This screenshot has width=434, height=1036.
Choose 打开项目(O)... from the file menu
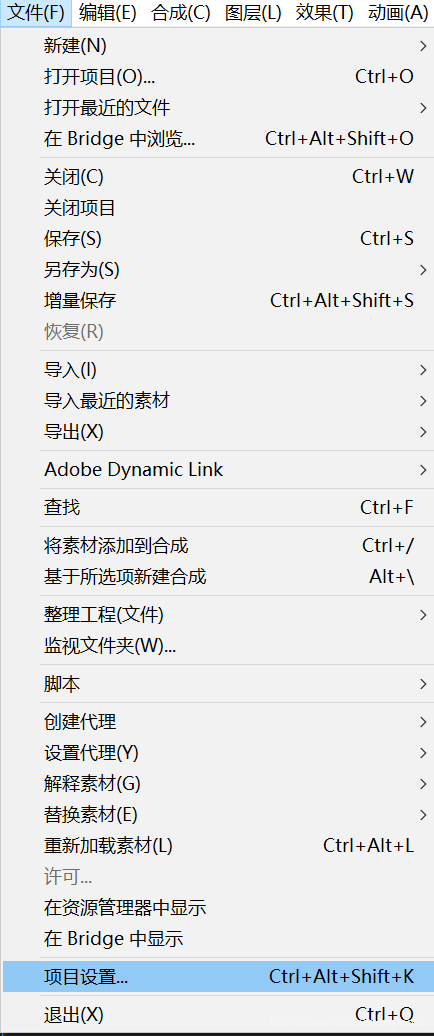click(x=217, y=77)
